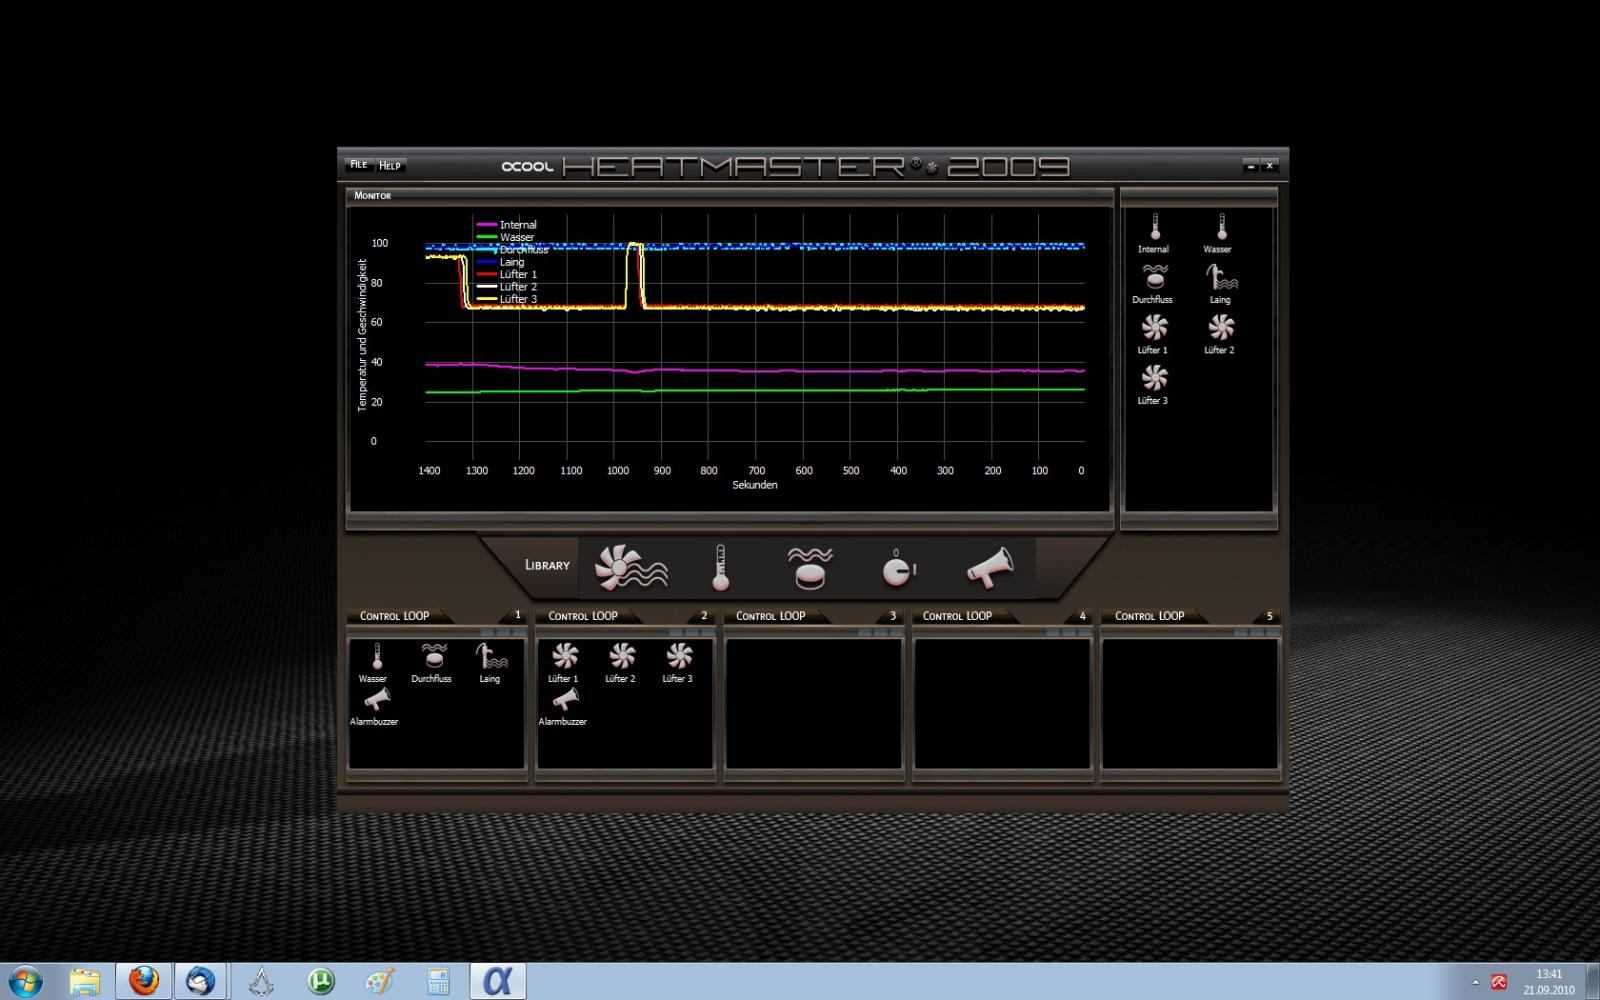Click the red antivirus tray icon
1600x1000 pixels.
point(1499,982)
